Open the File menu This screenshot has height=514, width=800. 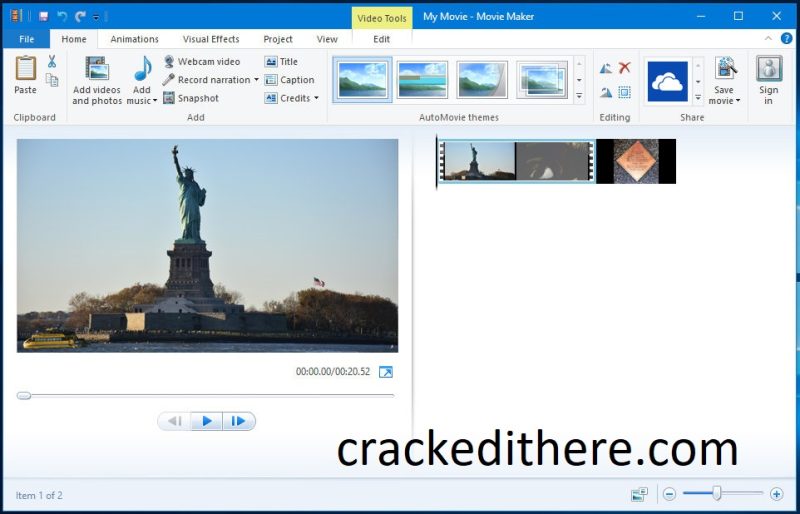point(27,39)
